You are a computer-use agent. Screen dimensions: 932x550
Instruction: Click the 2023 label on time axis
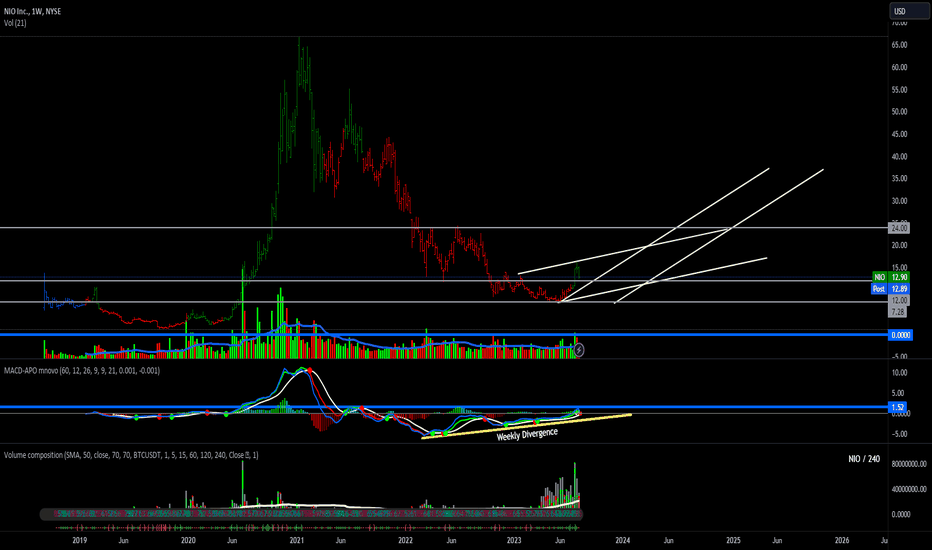pyautogui.click(x=514, y=540)
